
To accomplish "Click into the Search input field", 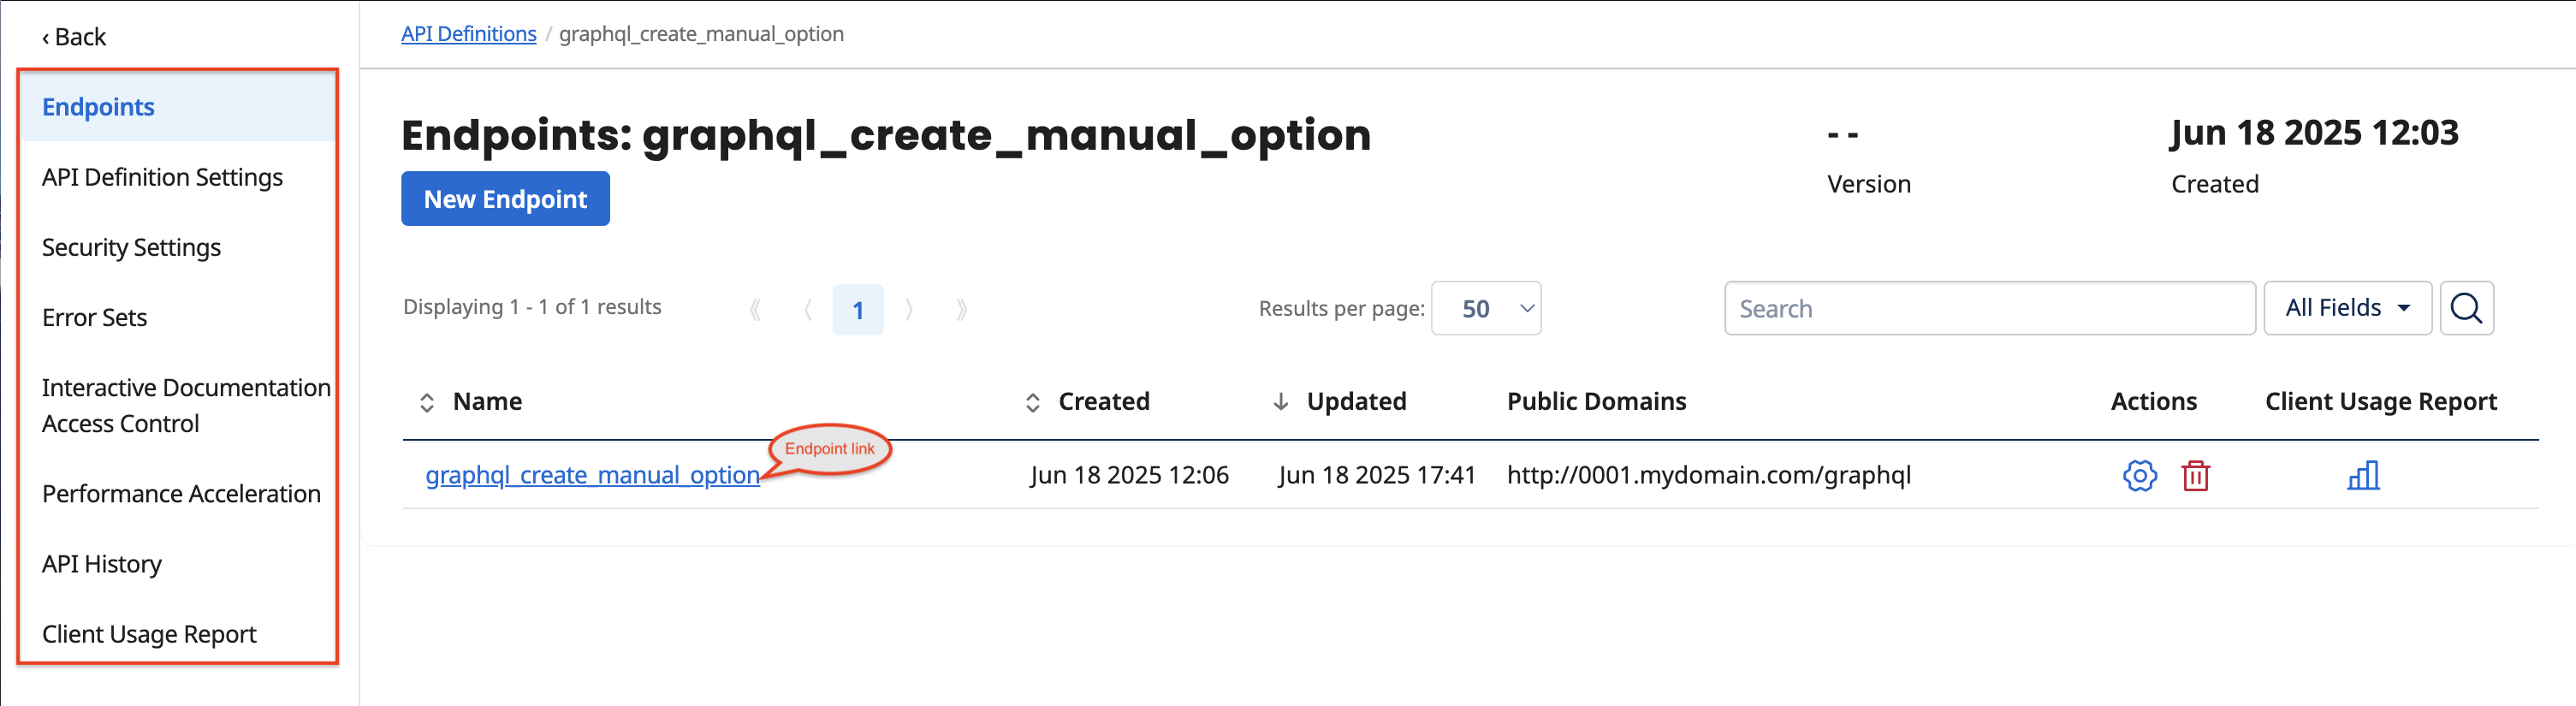I will click(x=1988, y=308).
